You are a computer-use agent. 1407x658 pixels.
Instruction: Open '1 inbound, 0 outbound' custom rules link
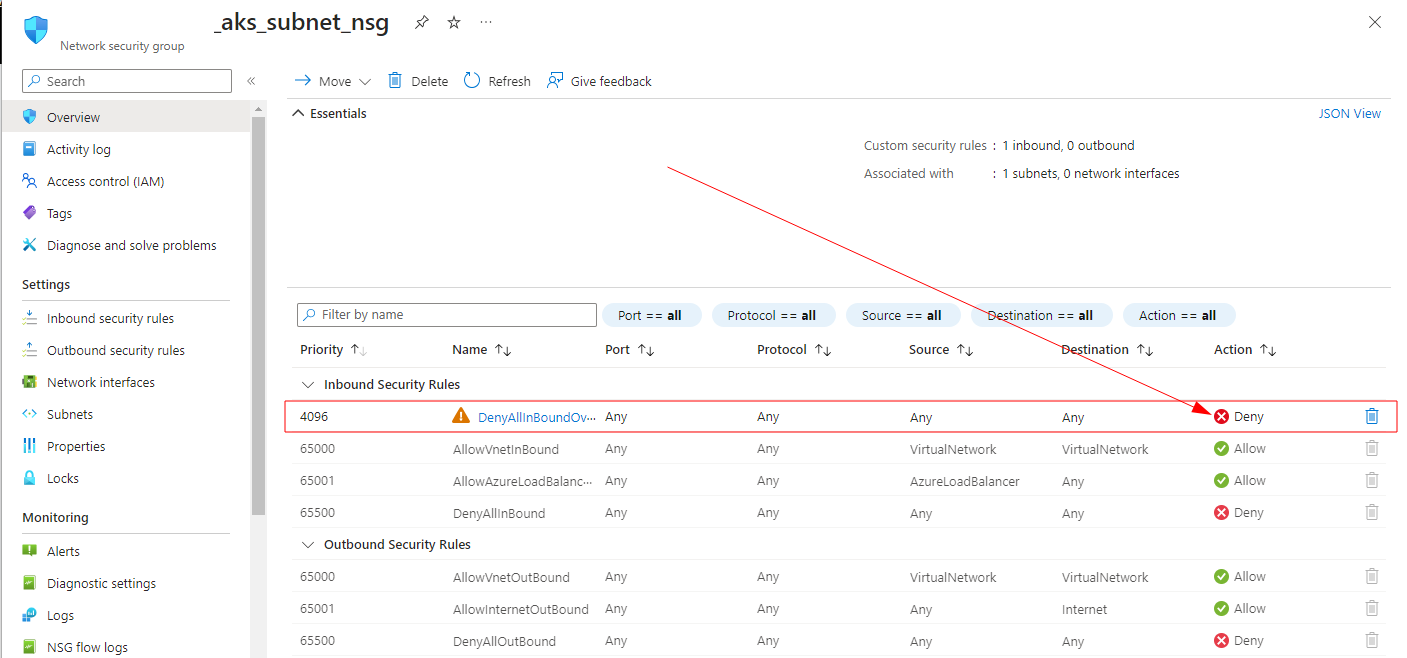coord(1068,146)
